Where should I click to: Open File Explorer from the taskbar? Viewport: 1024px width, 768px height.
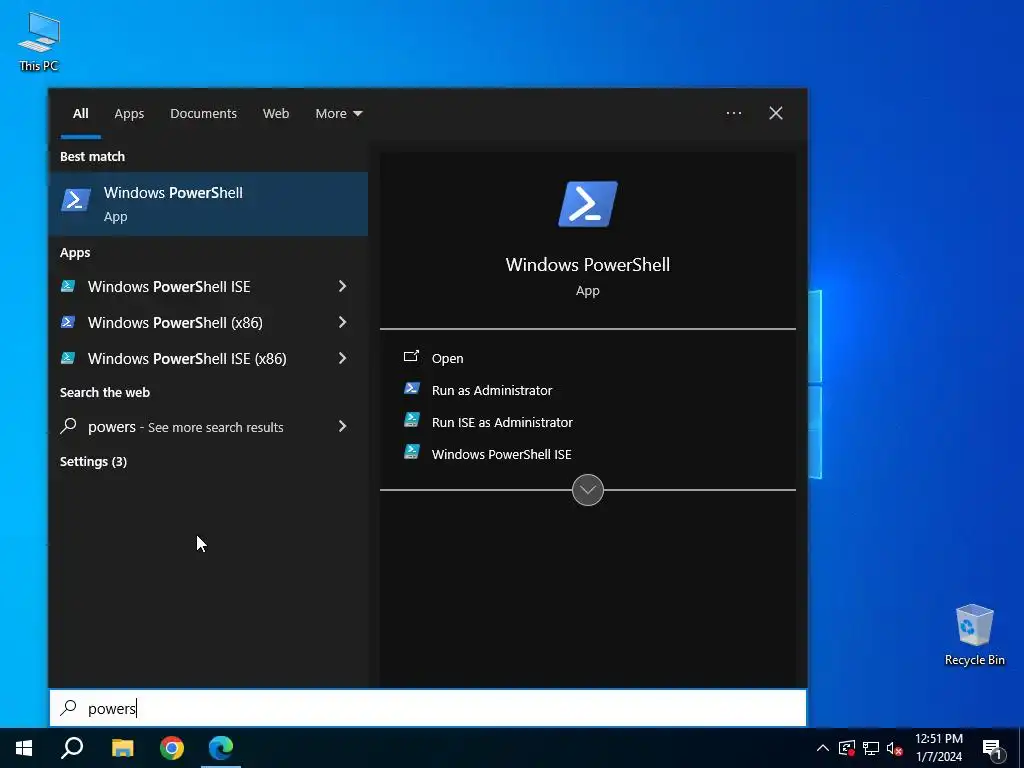click(x=122, y=748)
